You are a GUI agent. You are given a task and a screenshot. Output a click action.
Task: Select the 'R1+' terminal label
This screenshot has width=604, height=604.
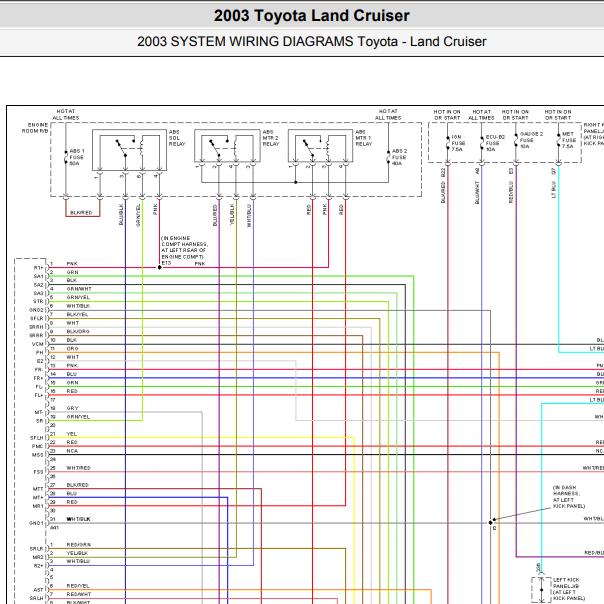click(x=38, y=268)
